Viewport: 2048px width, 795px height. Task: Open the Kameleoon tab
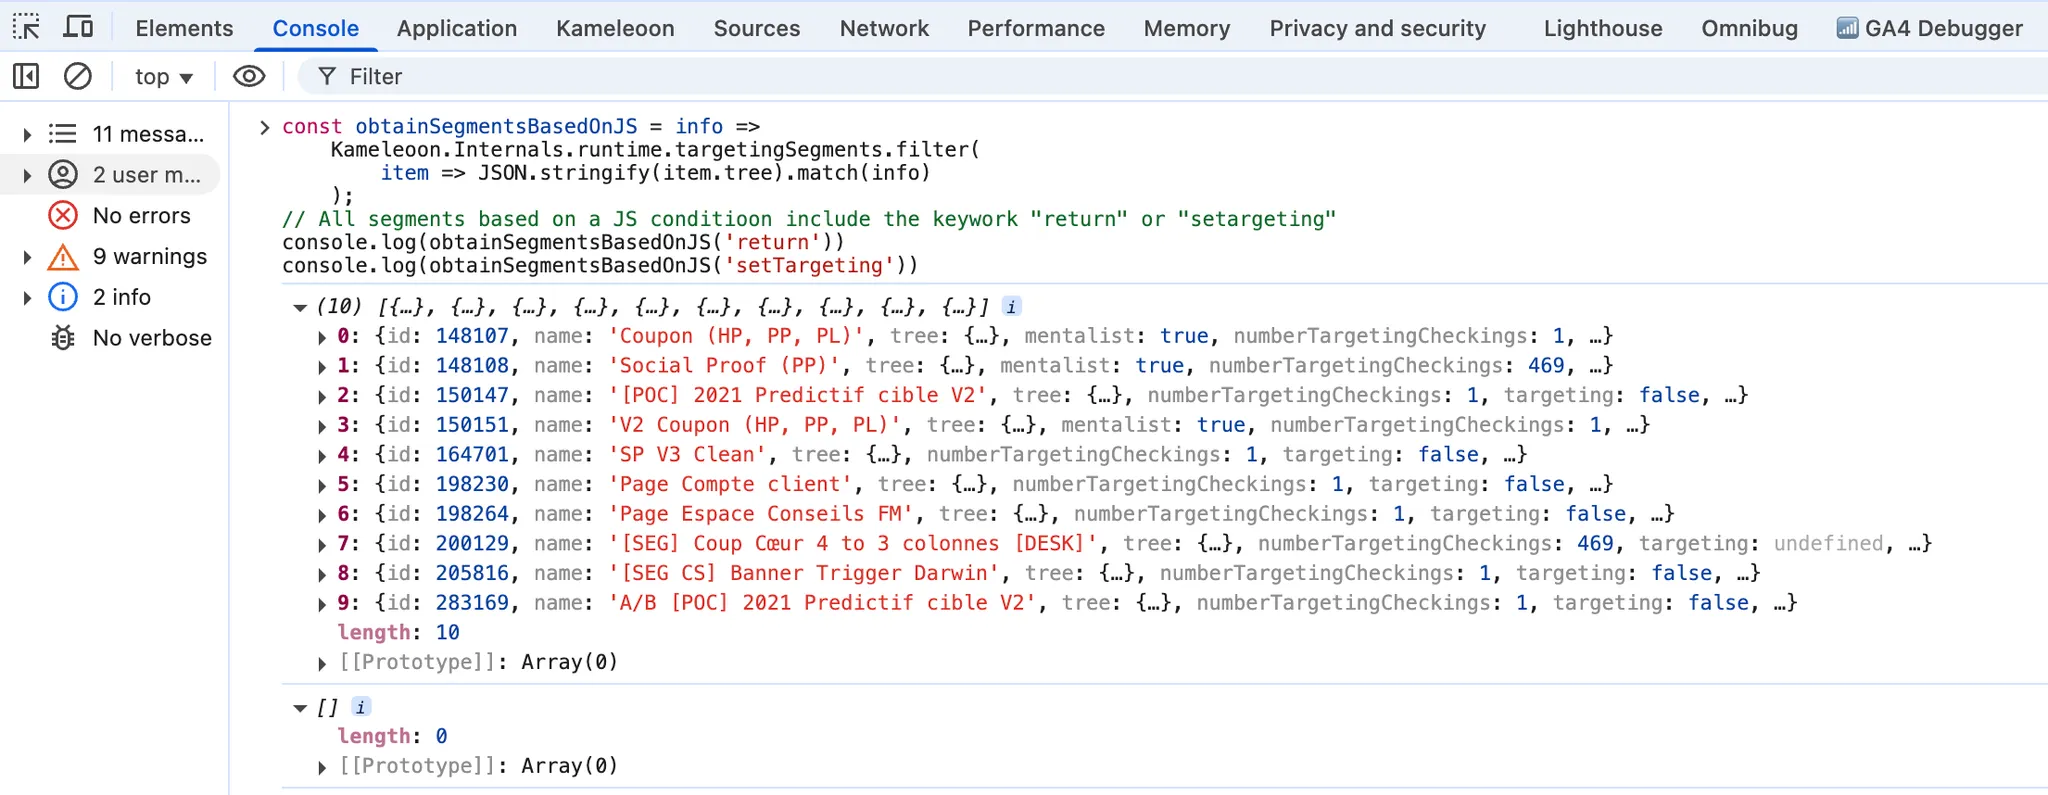pos(615,28)
